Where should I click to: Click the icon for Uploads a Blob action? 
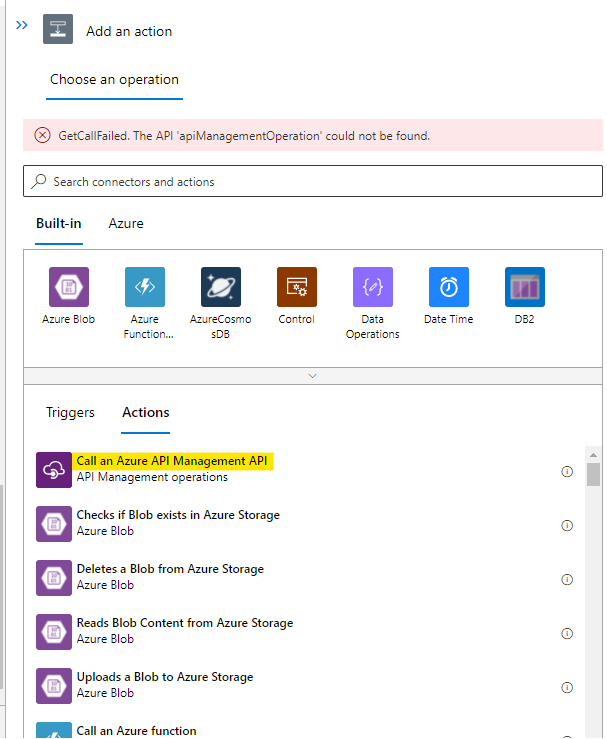point(54,686)
